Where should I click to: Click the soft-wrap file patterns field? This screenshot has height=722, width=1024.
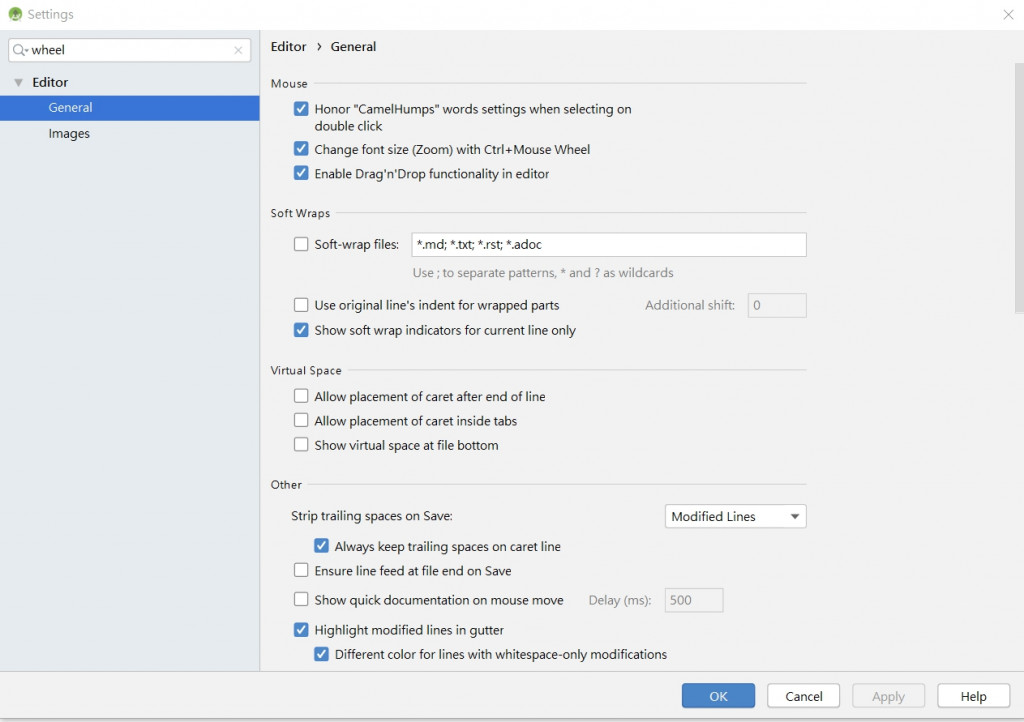tap(608, 245)
